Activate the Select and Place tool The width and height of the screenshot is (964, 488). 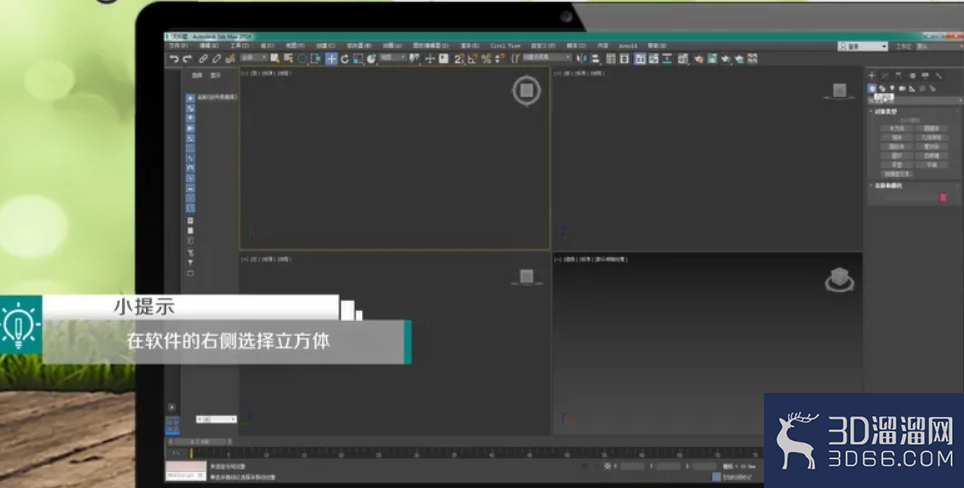click(x=371, y=58)
